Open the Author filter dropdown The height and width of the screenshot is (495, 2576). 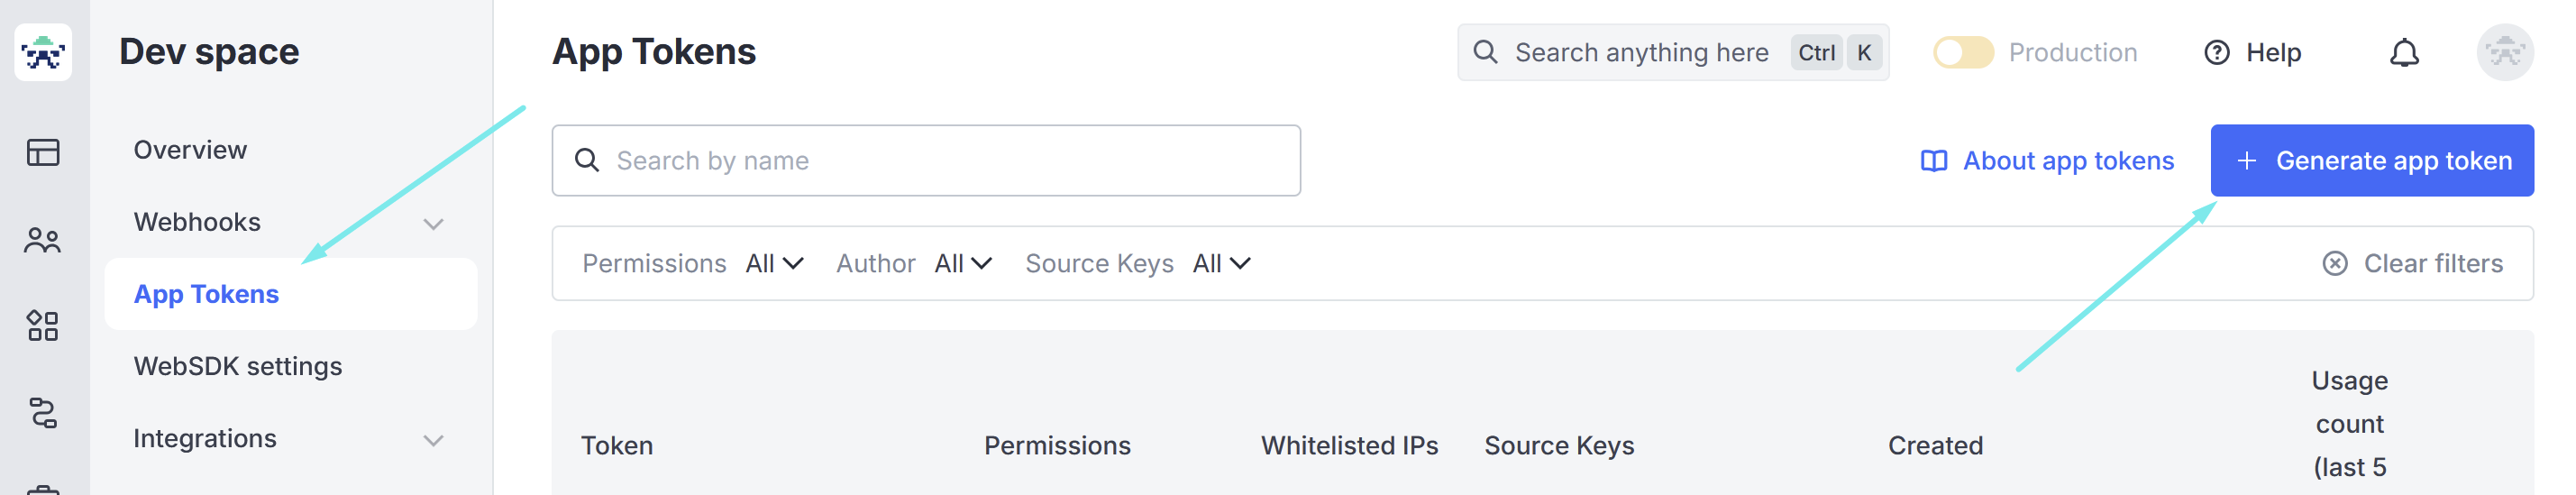tap(962, 264)
